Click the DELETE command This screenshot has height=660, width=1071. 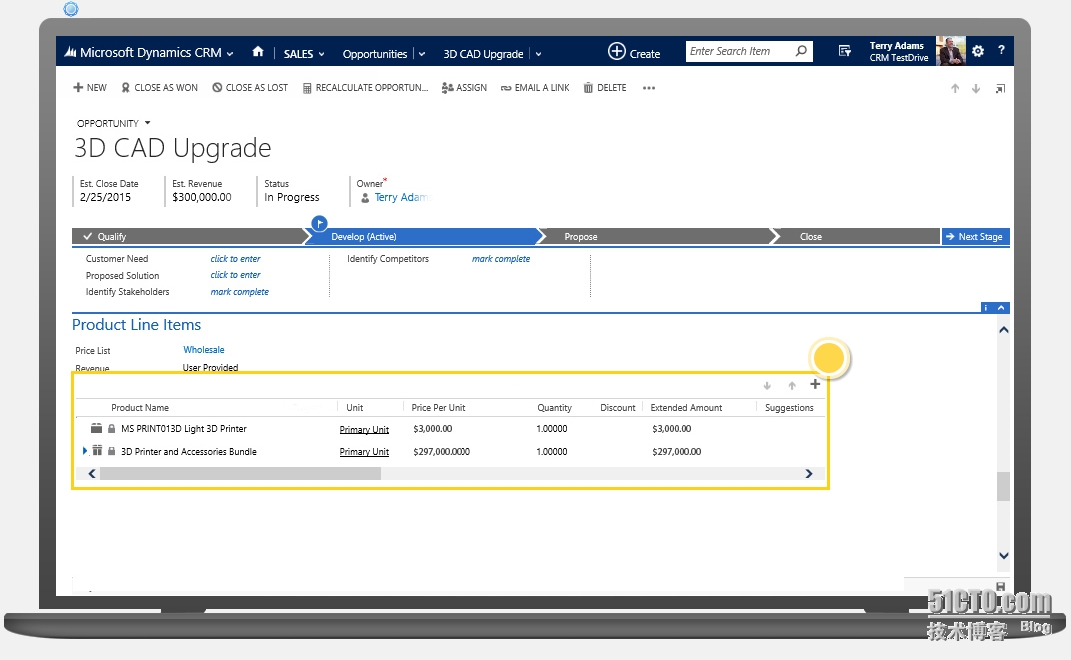coord(605,87)
